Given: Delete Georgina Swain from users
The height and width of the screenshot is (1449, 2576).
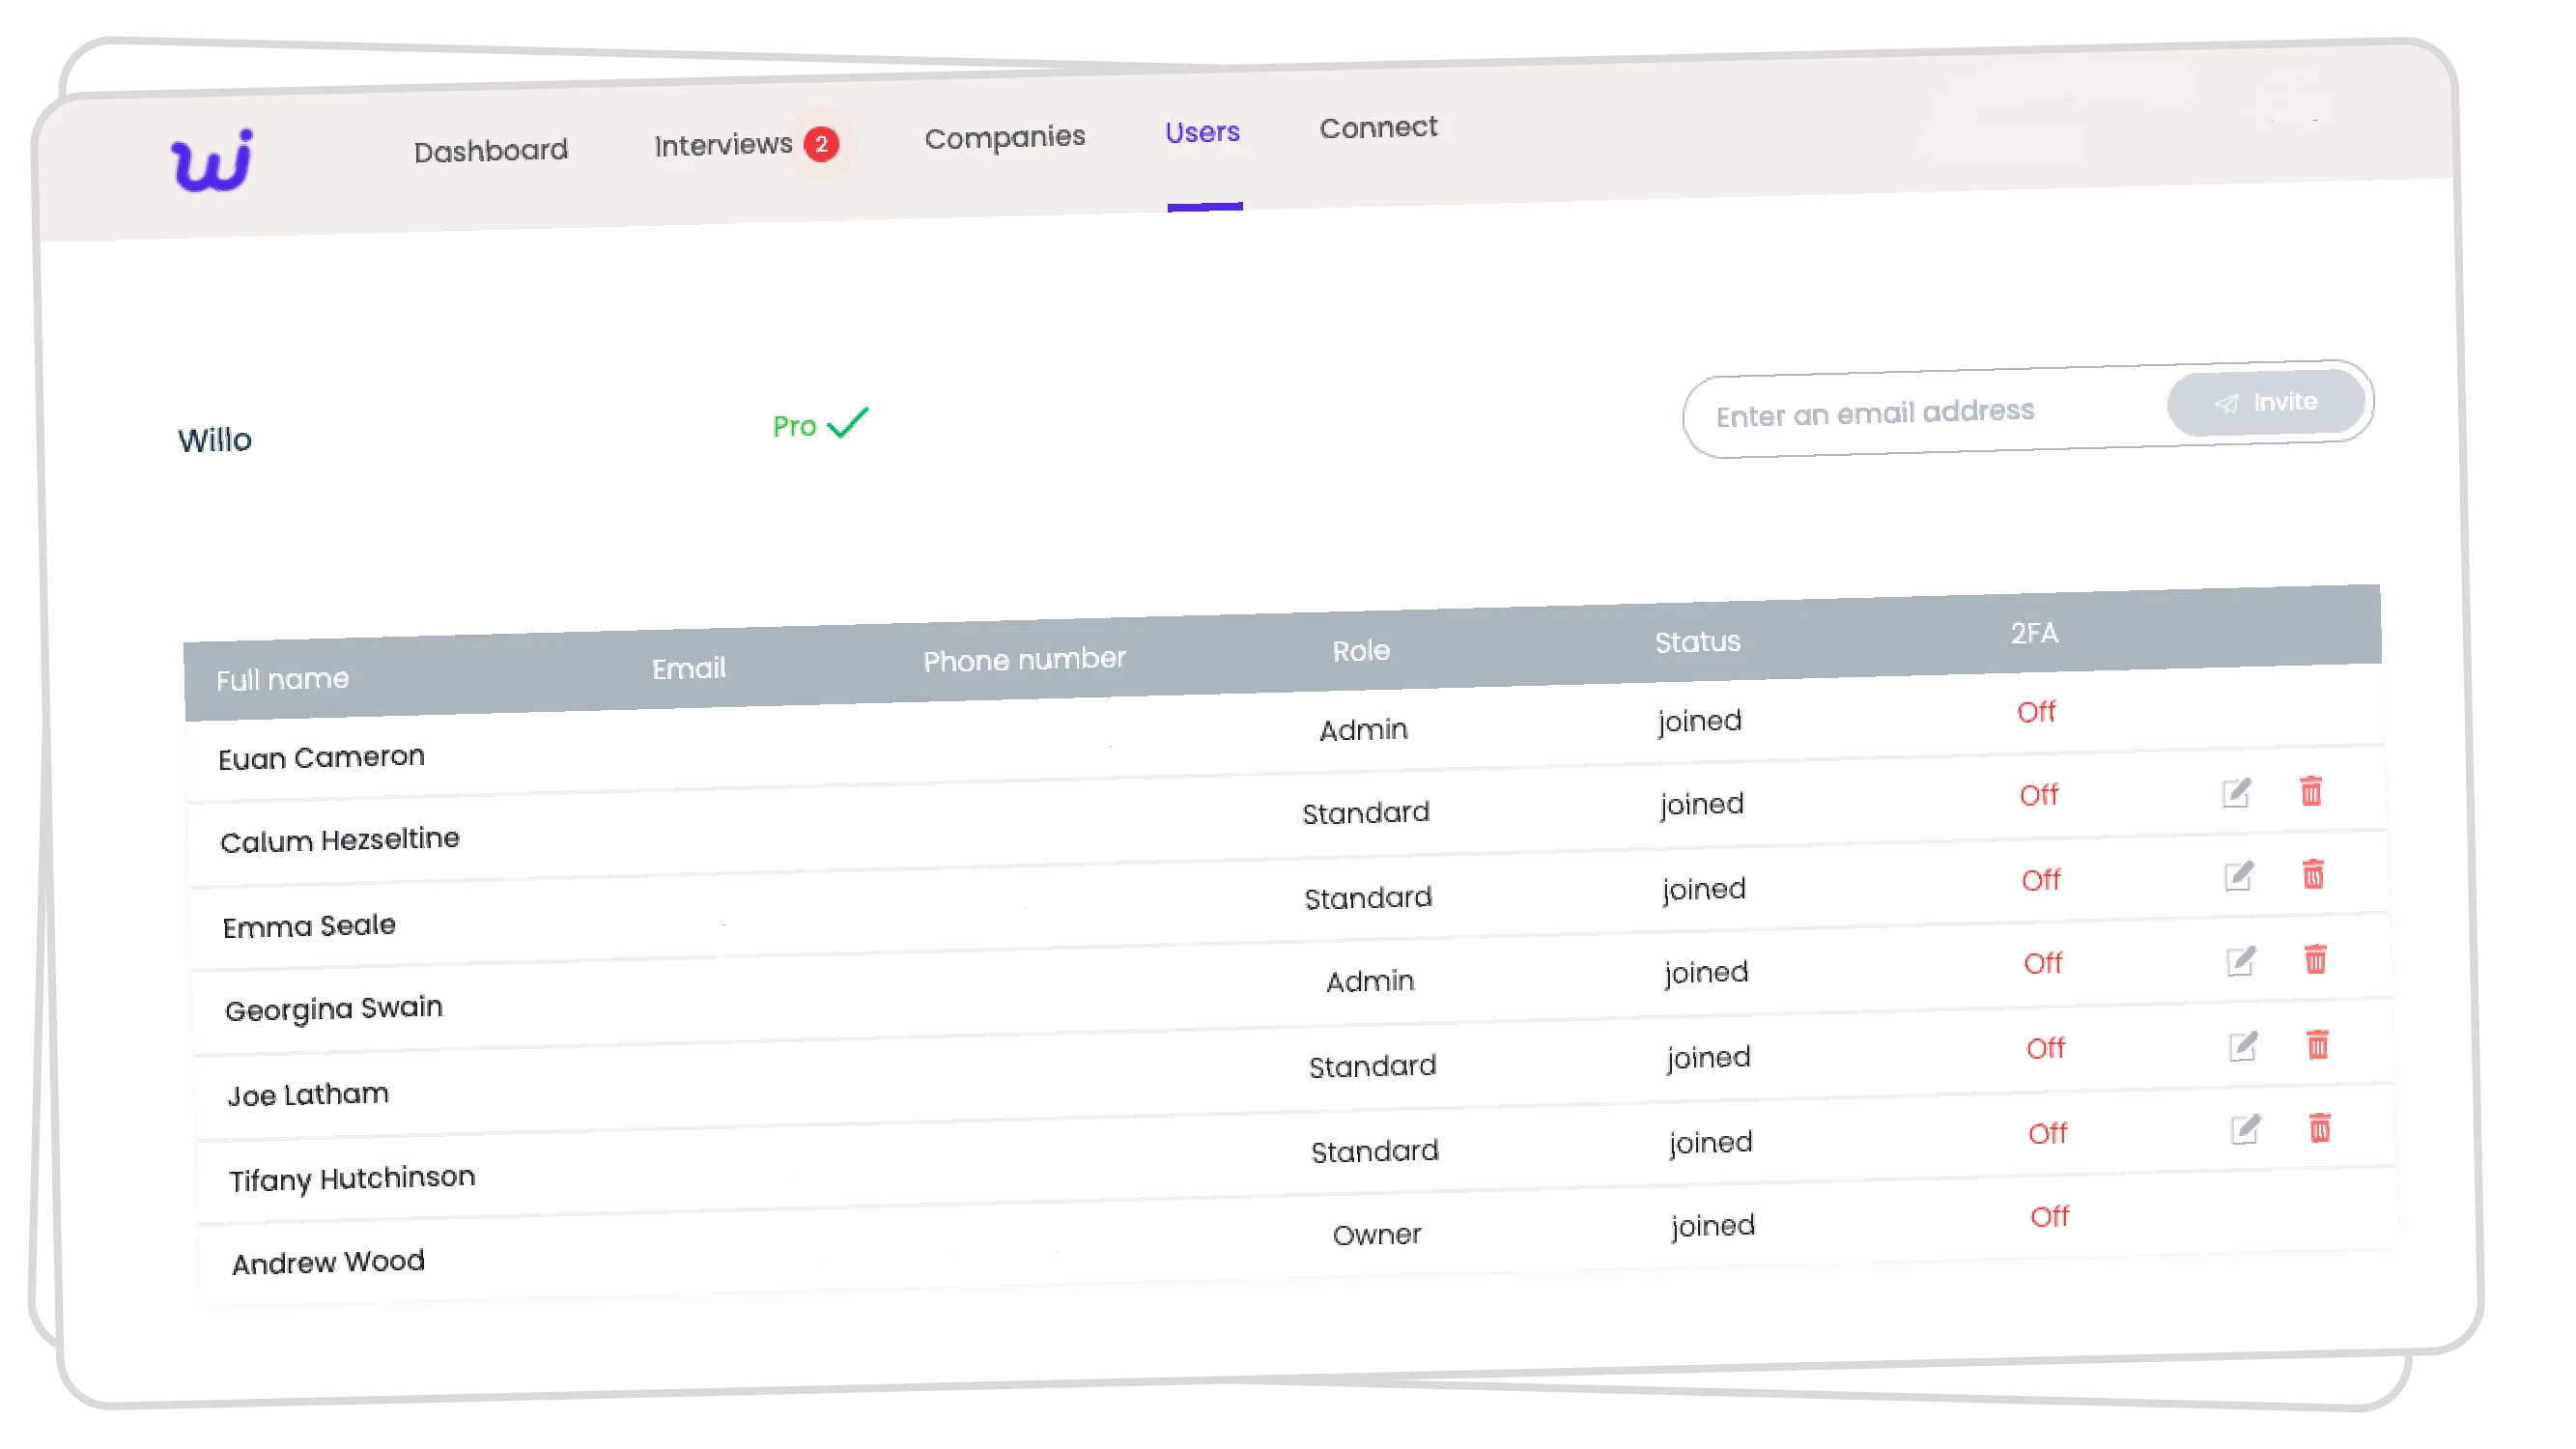Looking at the screenshot, I should (x=2315, y=960).
